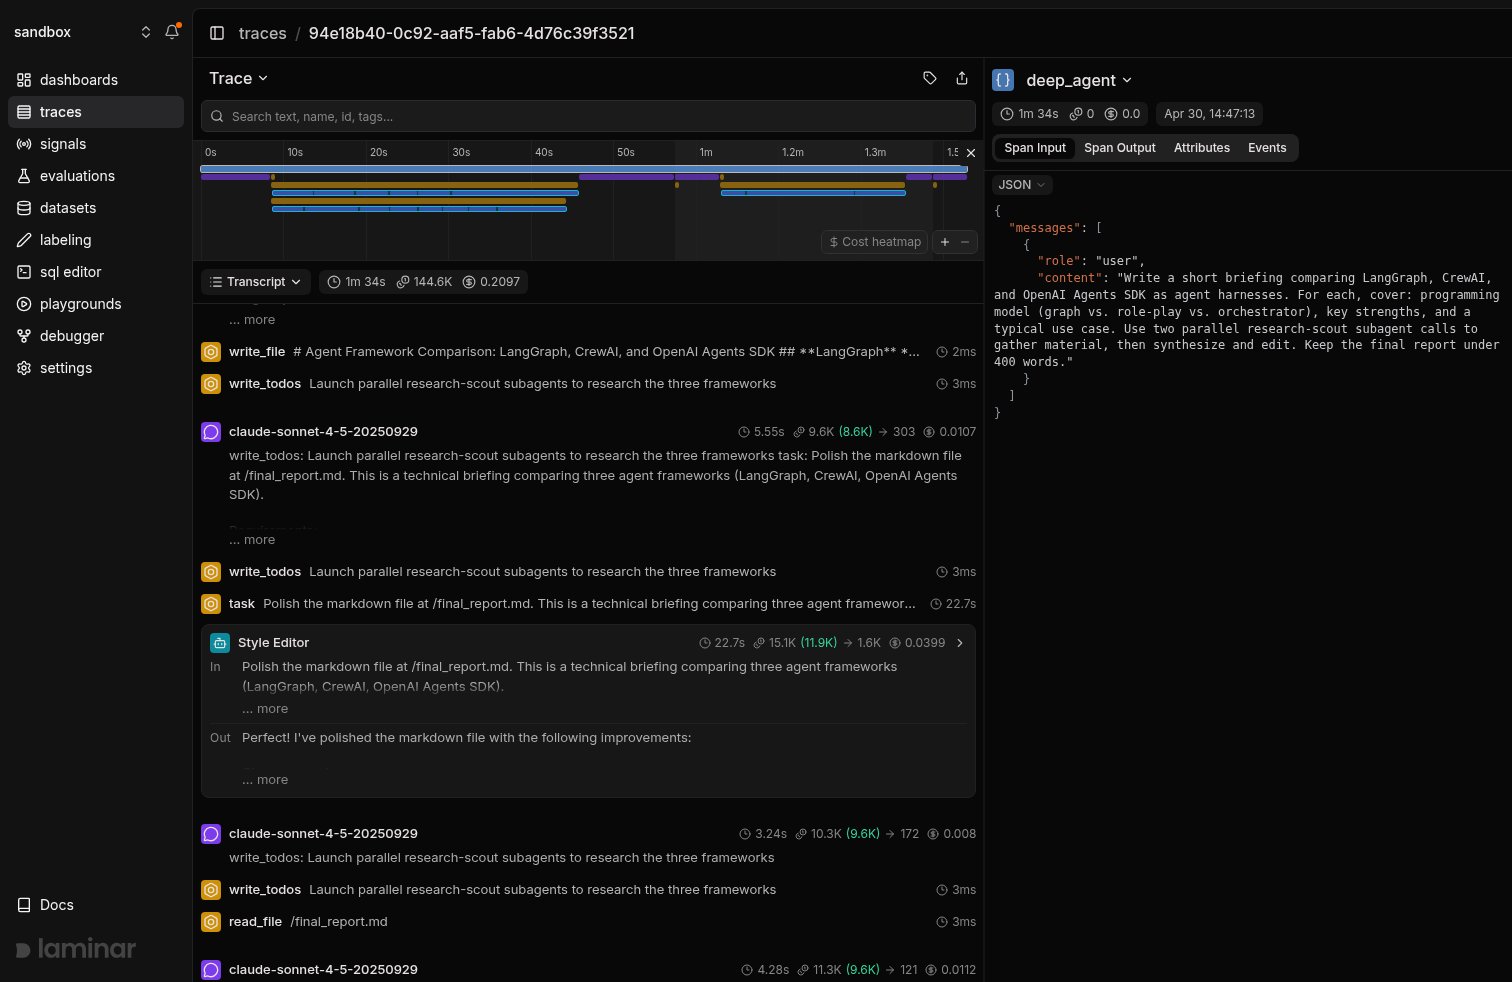Expand more of Style Editor input
The width and height of the screenshot is (1512, 982).
point(265,709)
